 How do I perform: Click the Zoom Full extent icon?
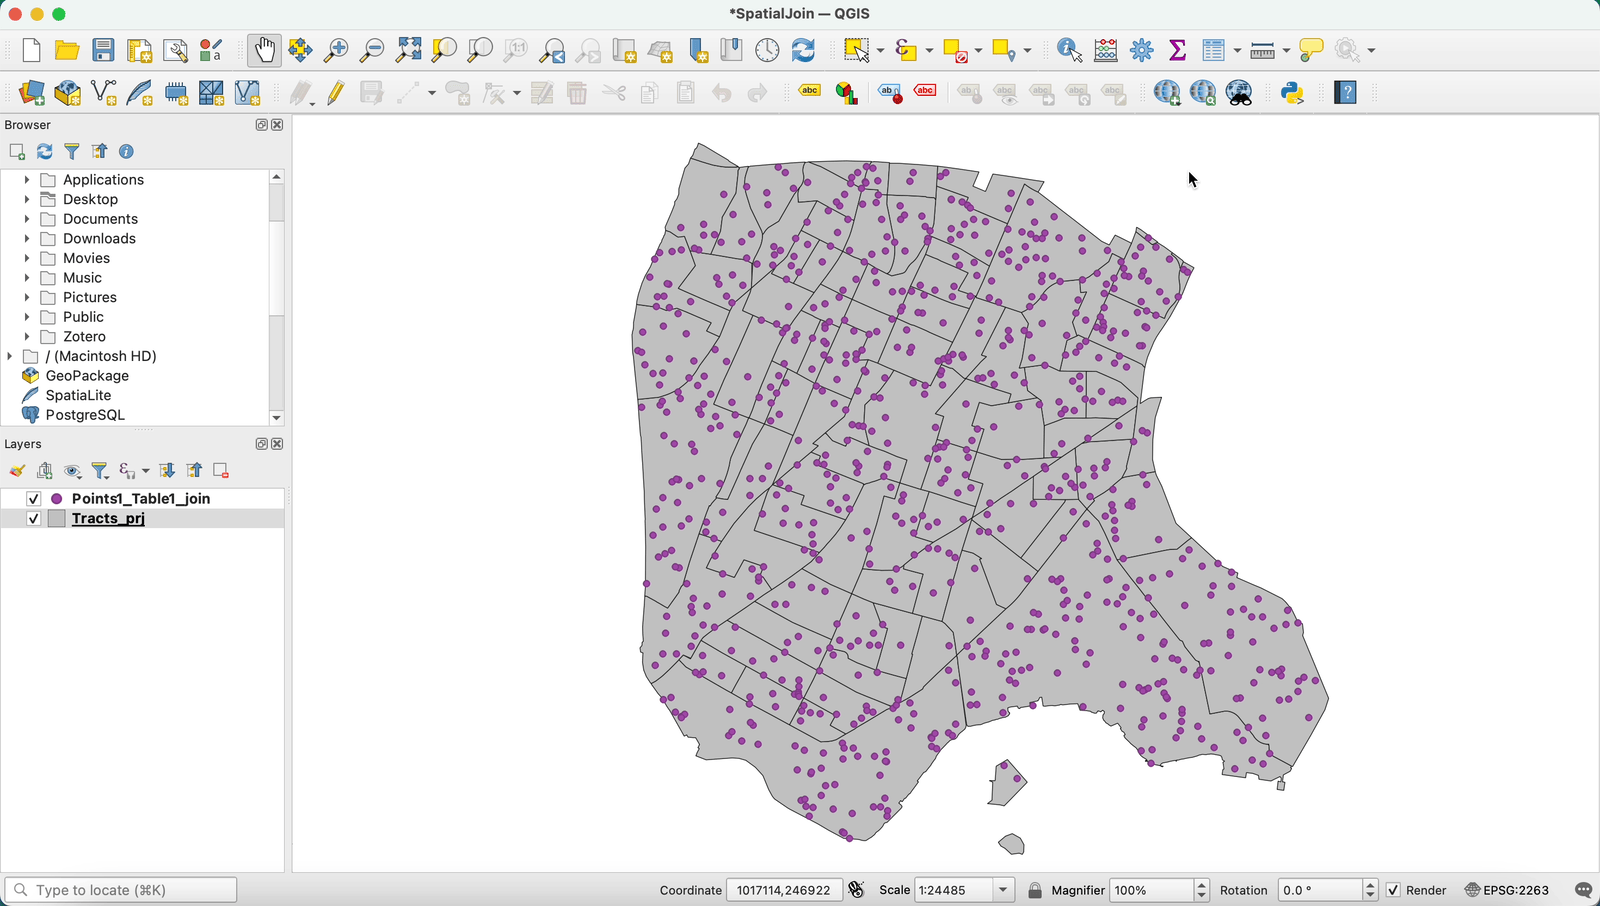(x=408, y=50)
